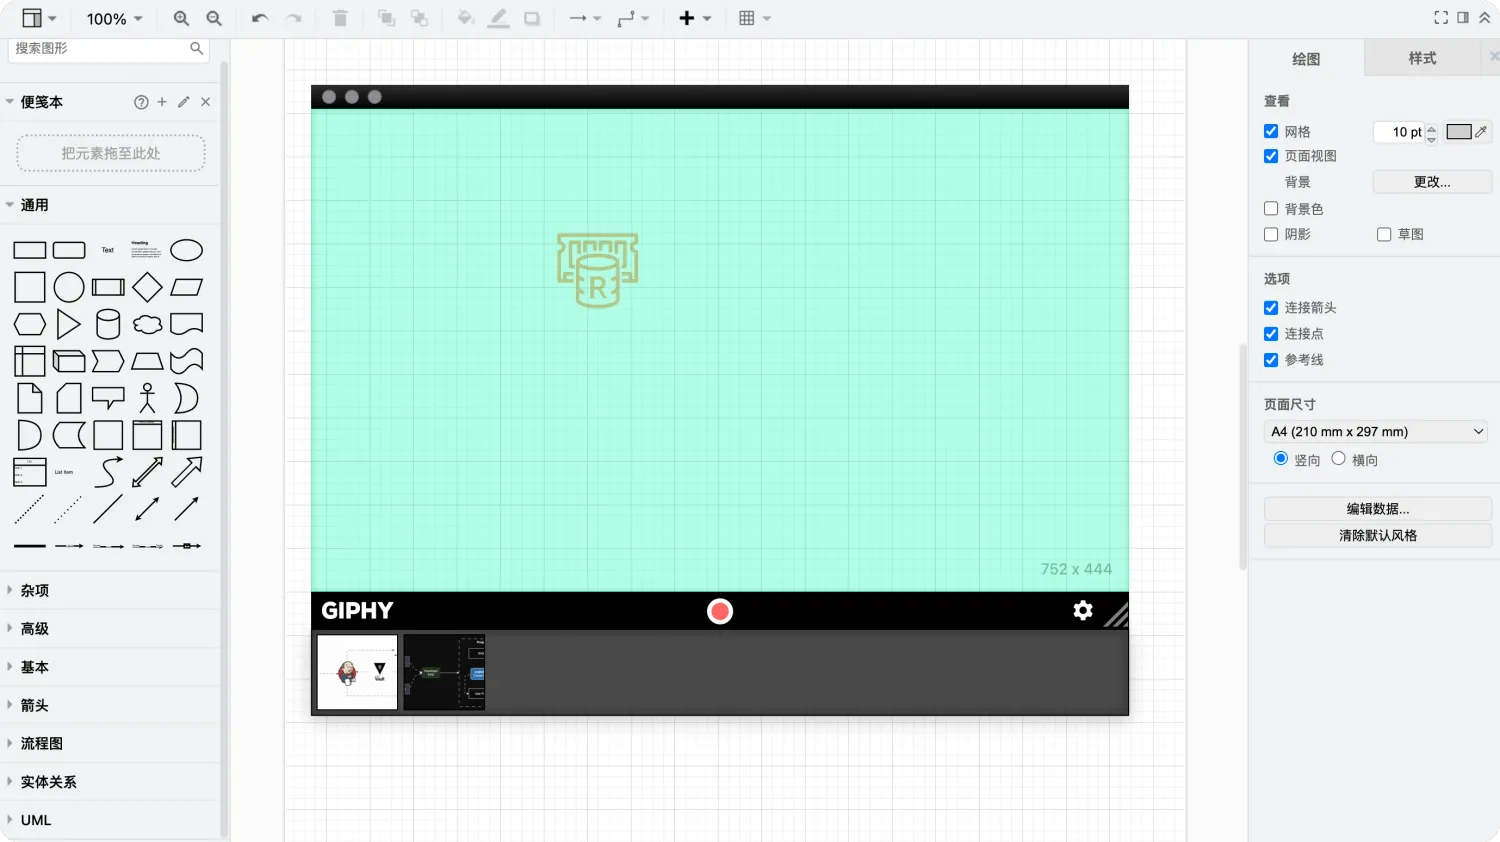Pick the diamond shape in shape library

147,287
